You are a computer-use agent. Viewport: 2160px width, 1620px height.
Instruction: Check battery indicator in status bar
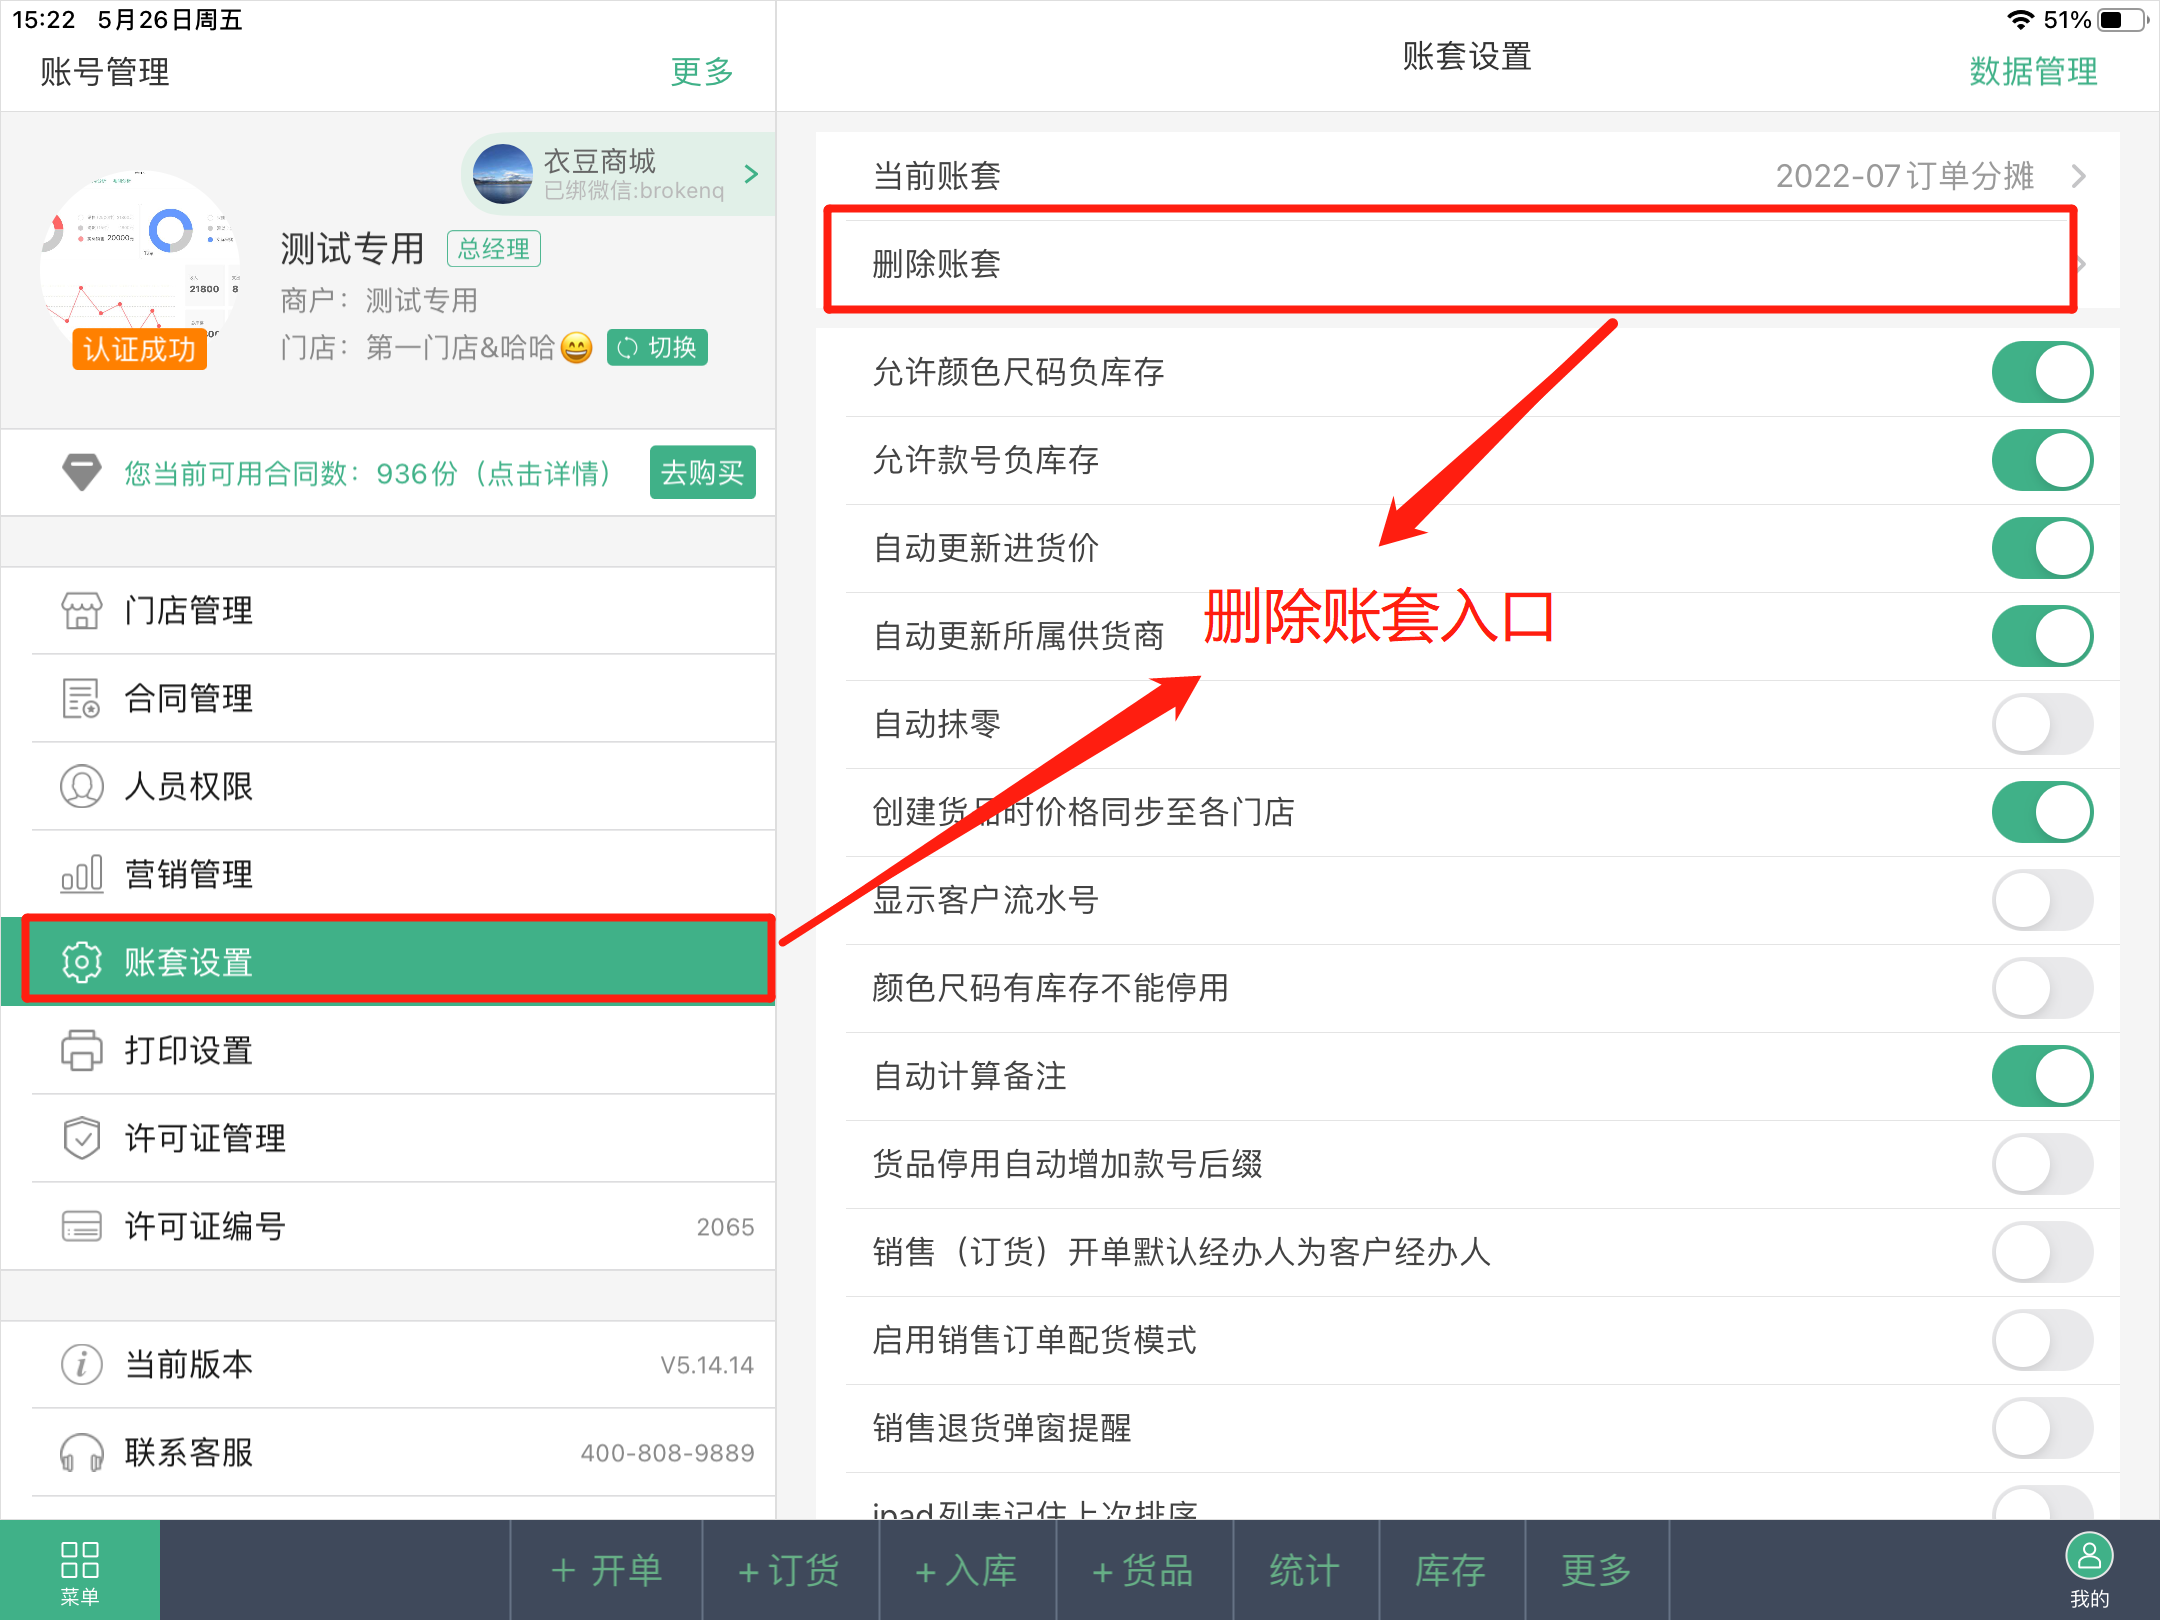(2122, 20)
